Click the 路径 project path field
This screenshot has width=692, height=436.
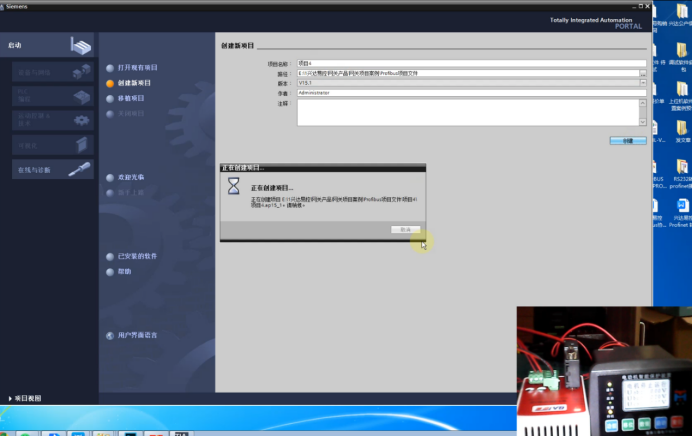click(468, 73)
